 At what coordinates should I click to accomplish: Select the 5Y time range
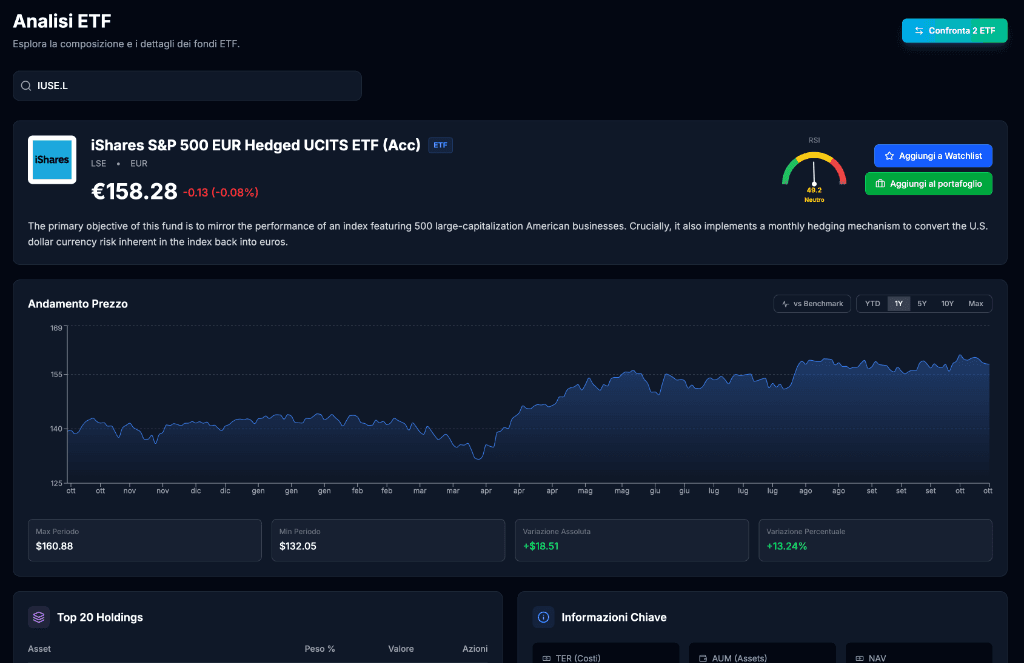click(x=921, y=304)
